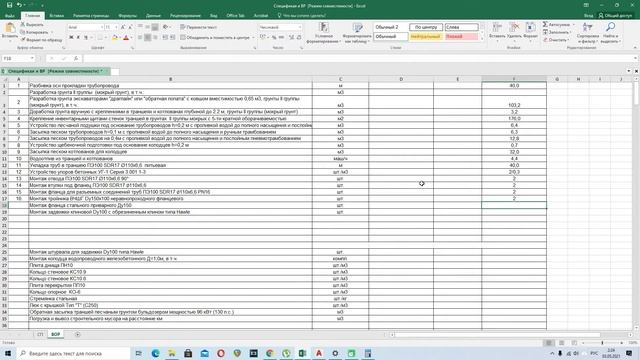640x360 pixels.
Task: Collapse the ribbon with arrow
Action: (x=635, y=48)
